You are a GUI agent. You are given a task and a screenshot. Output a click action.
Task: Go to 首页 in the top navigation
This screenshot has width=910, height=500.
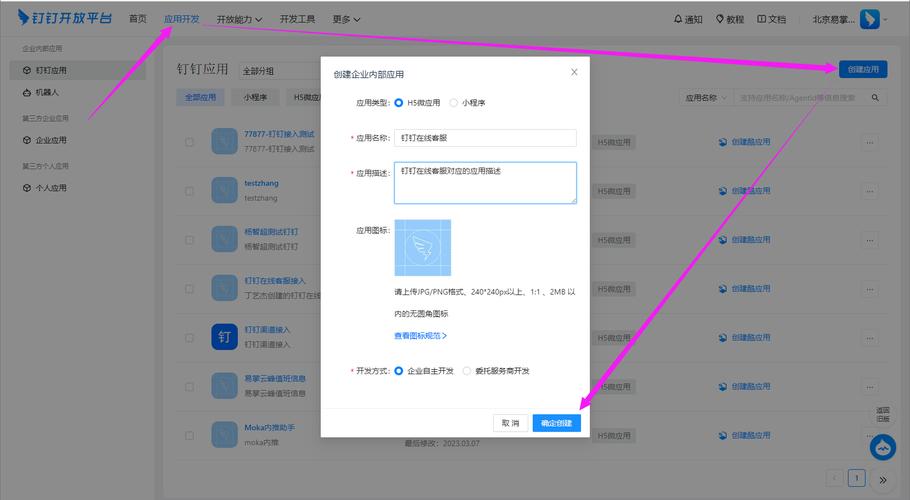[x=138, y=19]
